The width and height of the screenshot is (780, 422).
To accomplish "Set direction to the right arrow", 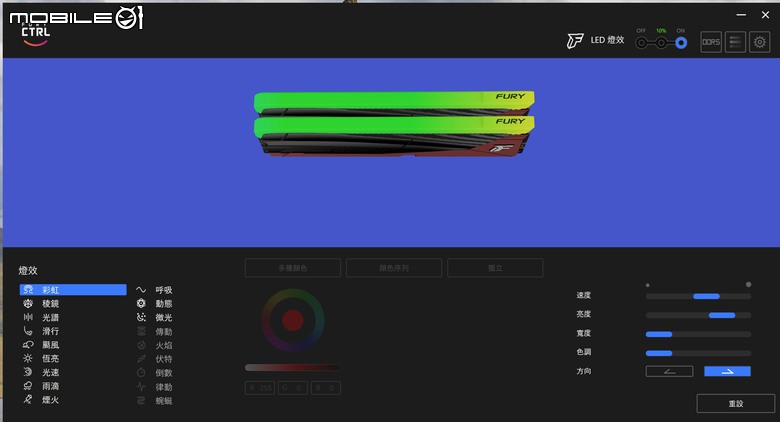I will tap(727, 371).
